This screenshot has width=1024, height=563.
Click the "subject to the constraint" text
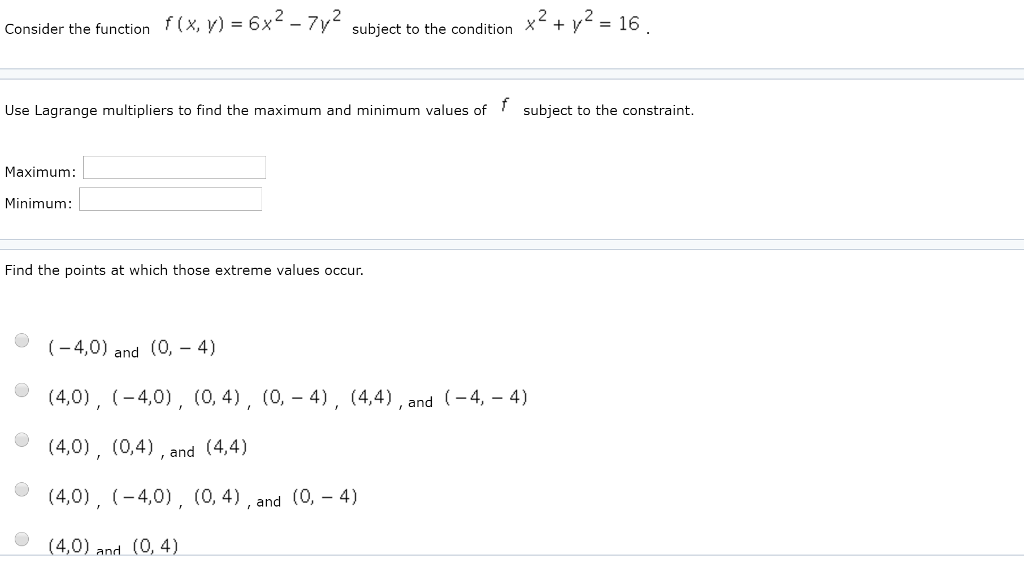click(x=609, y=110)
